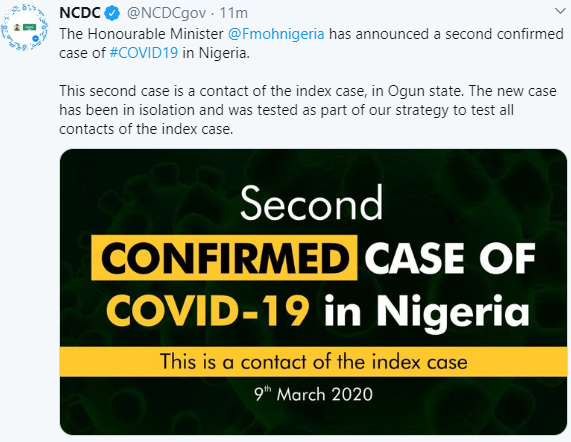Click the yellow 'contact of the index case' banner

coord(314,362)
